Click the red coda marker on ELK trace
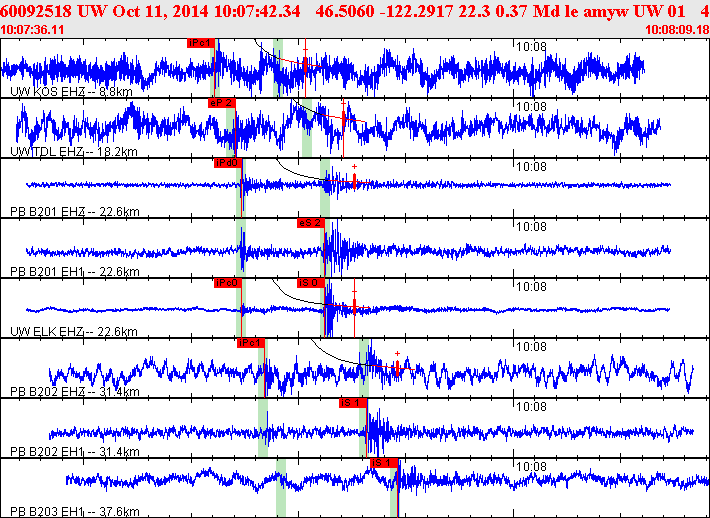Viewport: 710px width, 518px height. 355,306
